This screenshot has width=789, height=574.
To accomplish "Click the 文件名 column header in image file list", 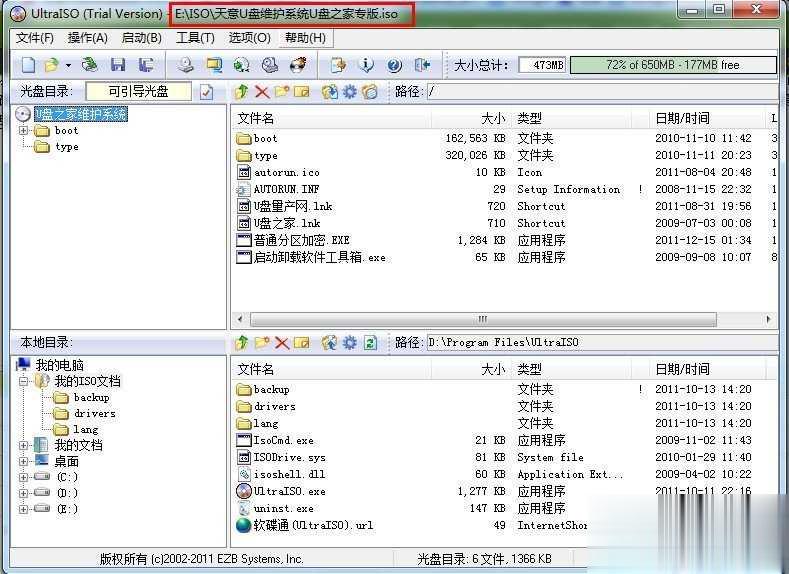I will 332,119.
